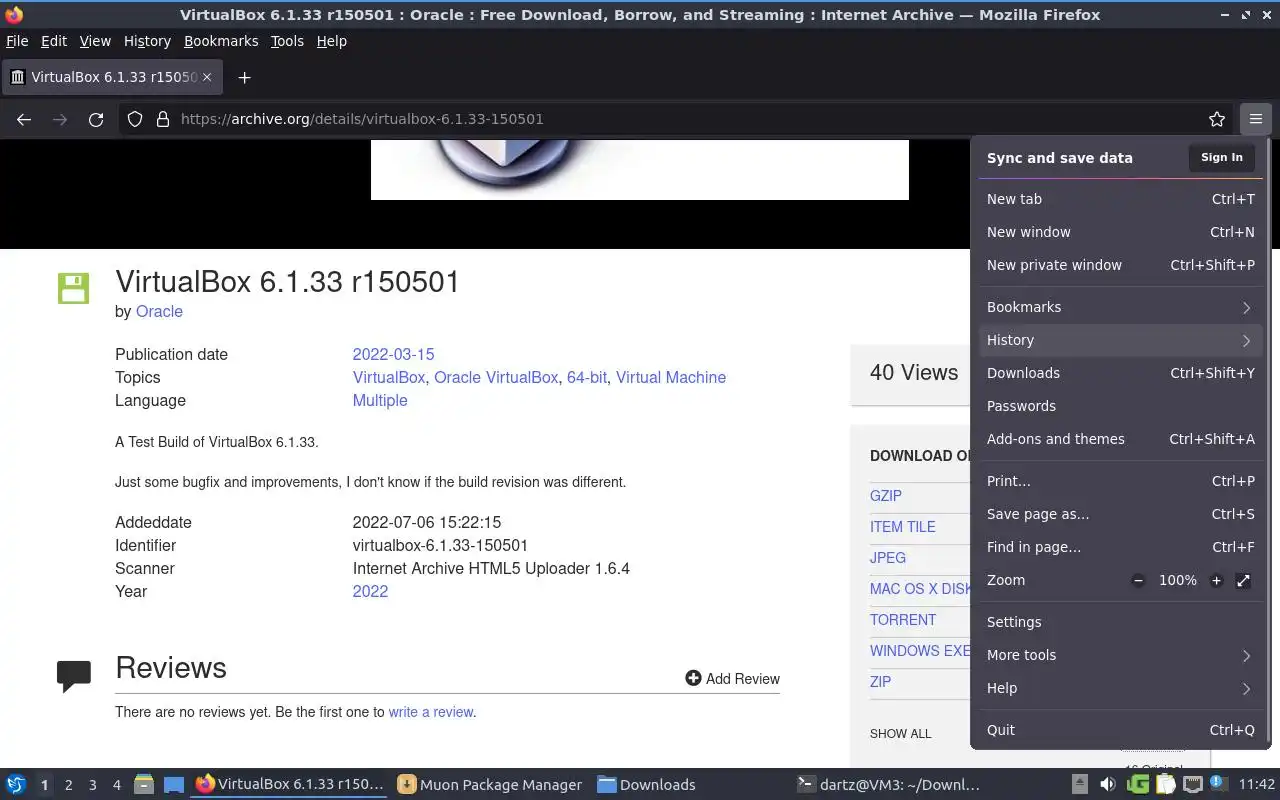Open Settings from the app menu
Image resolution: width=1280 pixels, height=800 pixels.
(1120, 622)
